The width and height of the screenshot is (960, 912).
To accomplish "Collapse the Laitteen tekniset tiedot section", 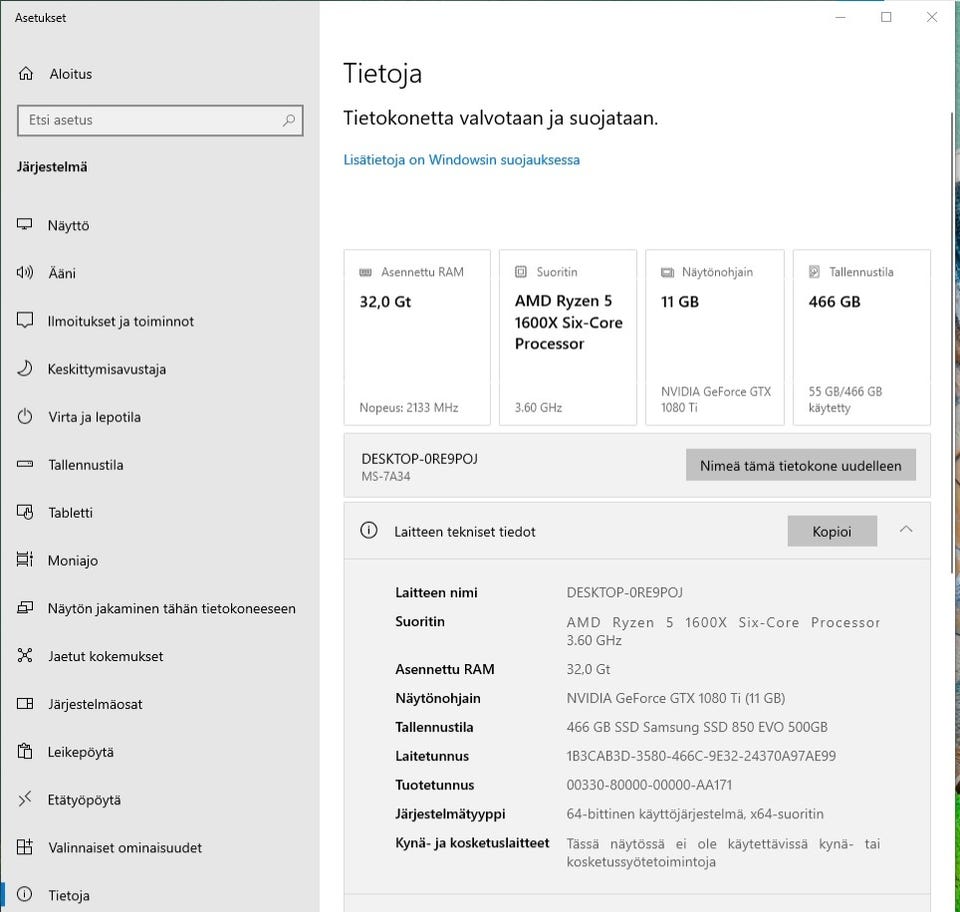I will [x=906, y=529].
